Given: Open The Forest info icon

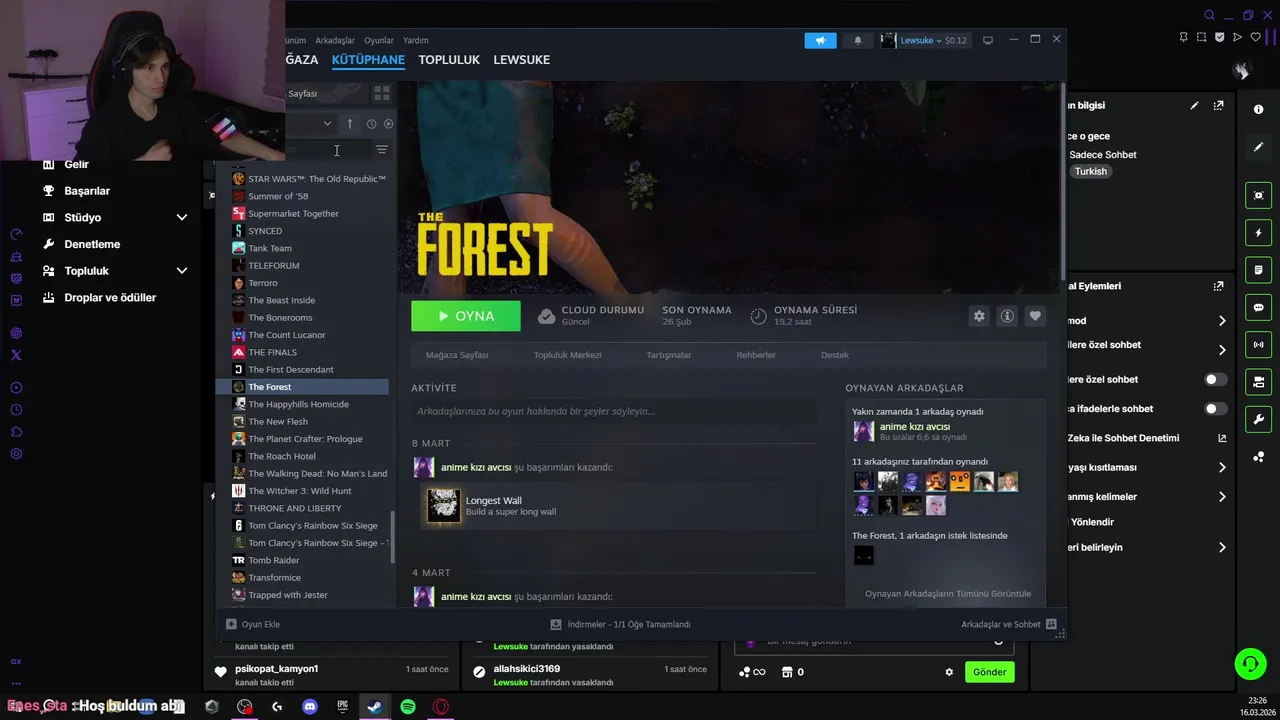Looking at the screenshot, I should (x=1007, y=316).
